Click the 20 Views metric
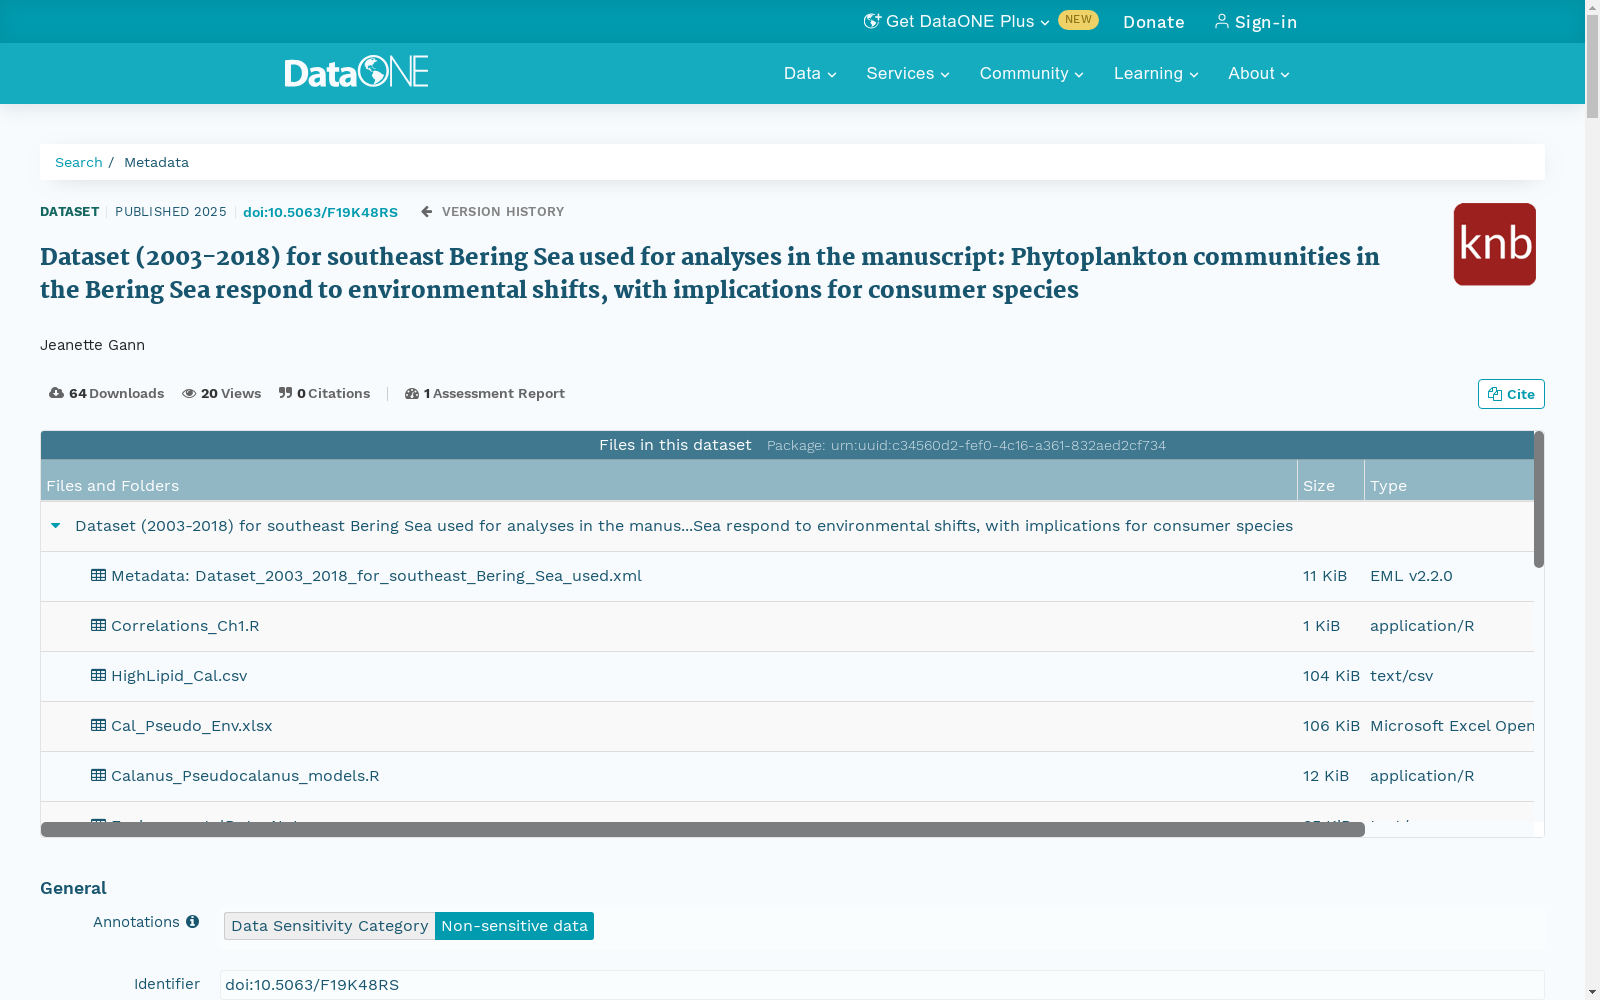Viewport: 1600px width, 1000px height. 221,393
